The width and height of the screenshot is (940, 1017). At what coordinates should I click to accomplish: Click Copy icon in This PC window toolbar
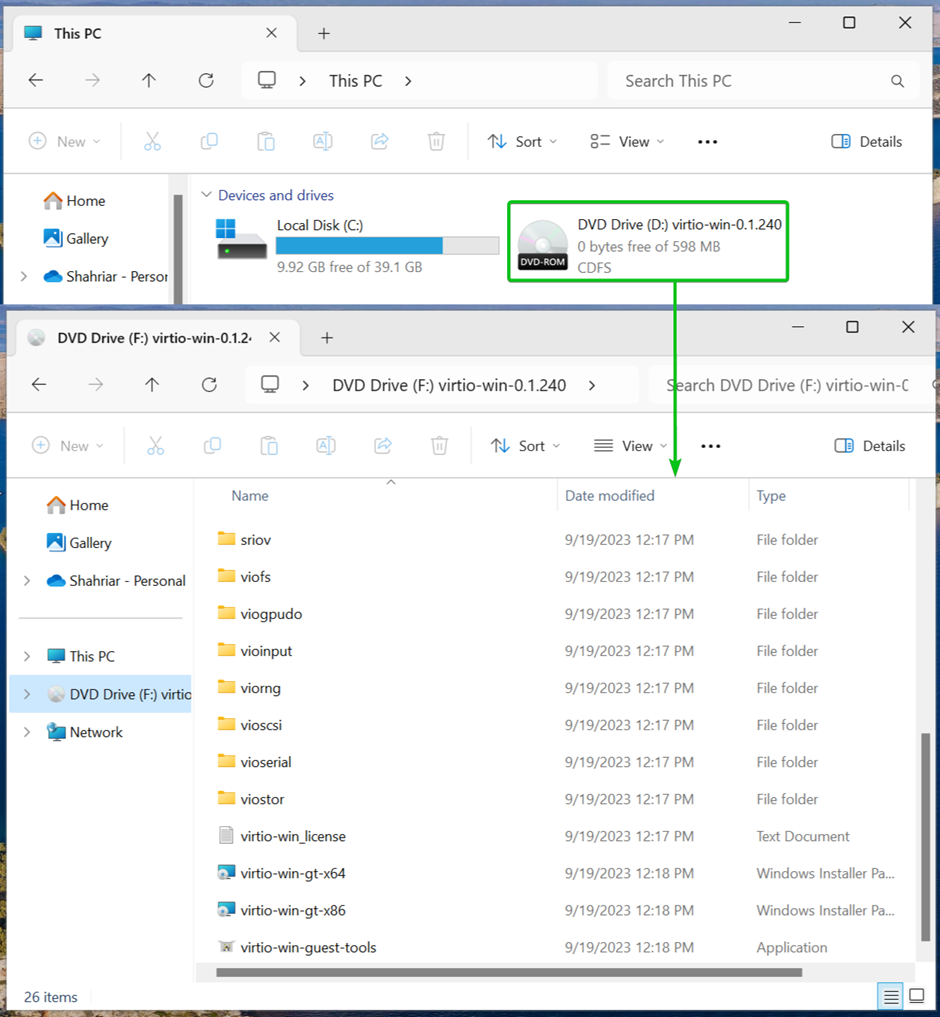coord(209,141)
